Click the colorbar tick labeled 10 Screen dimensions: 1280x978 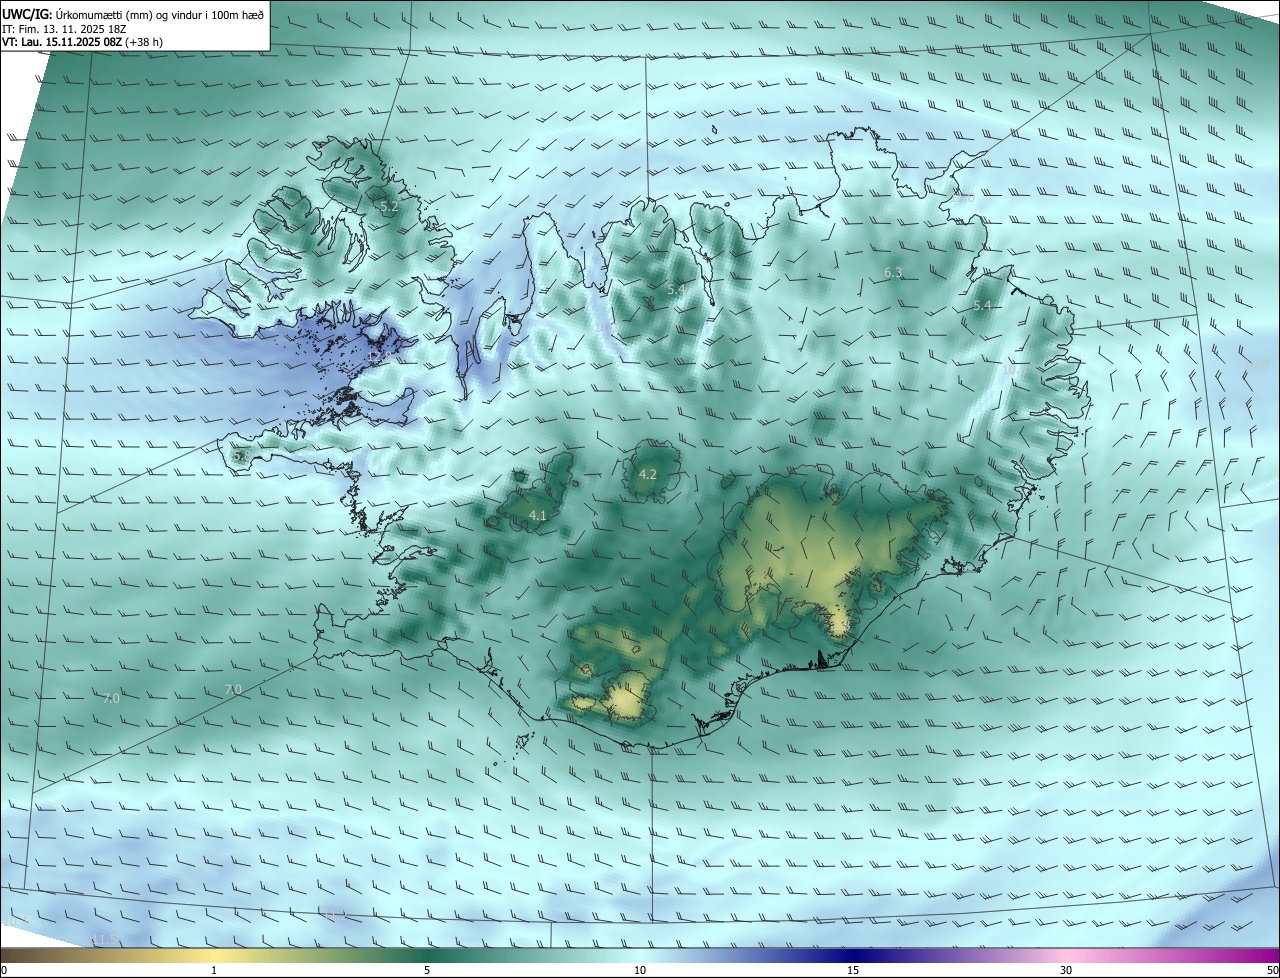640,971
